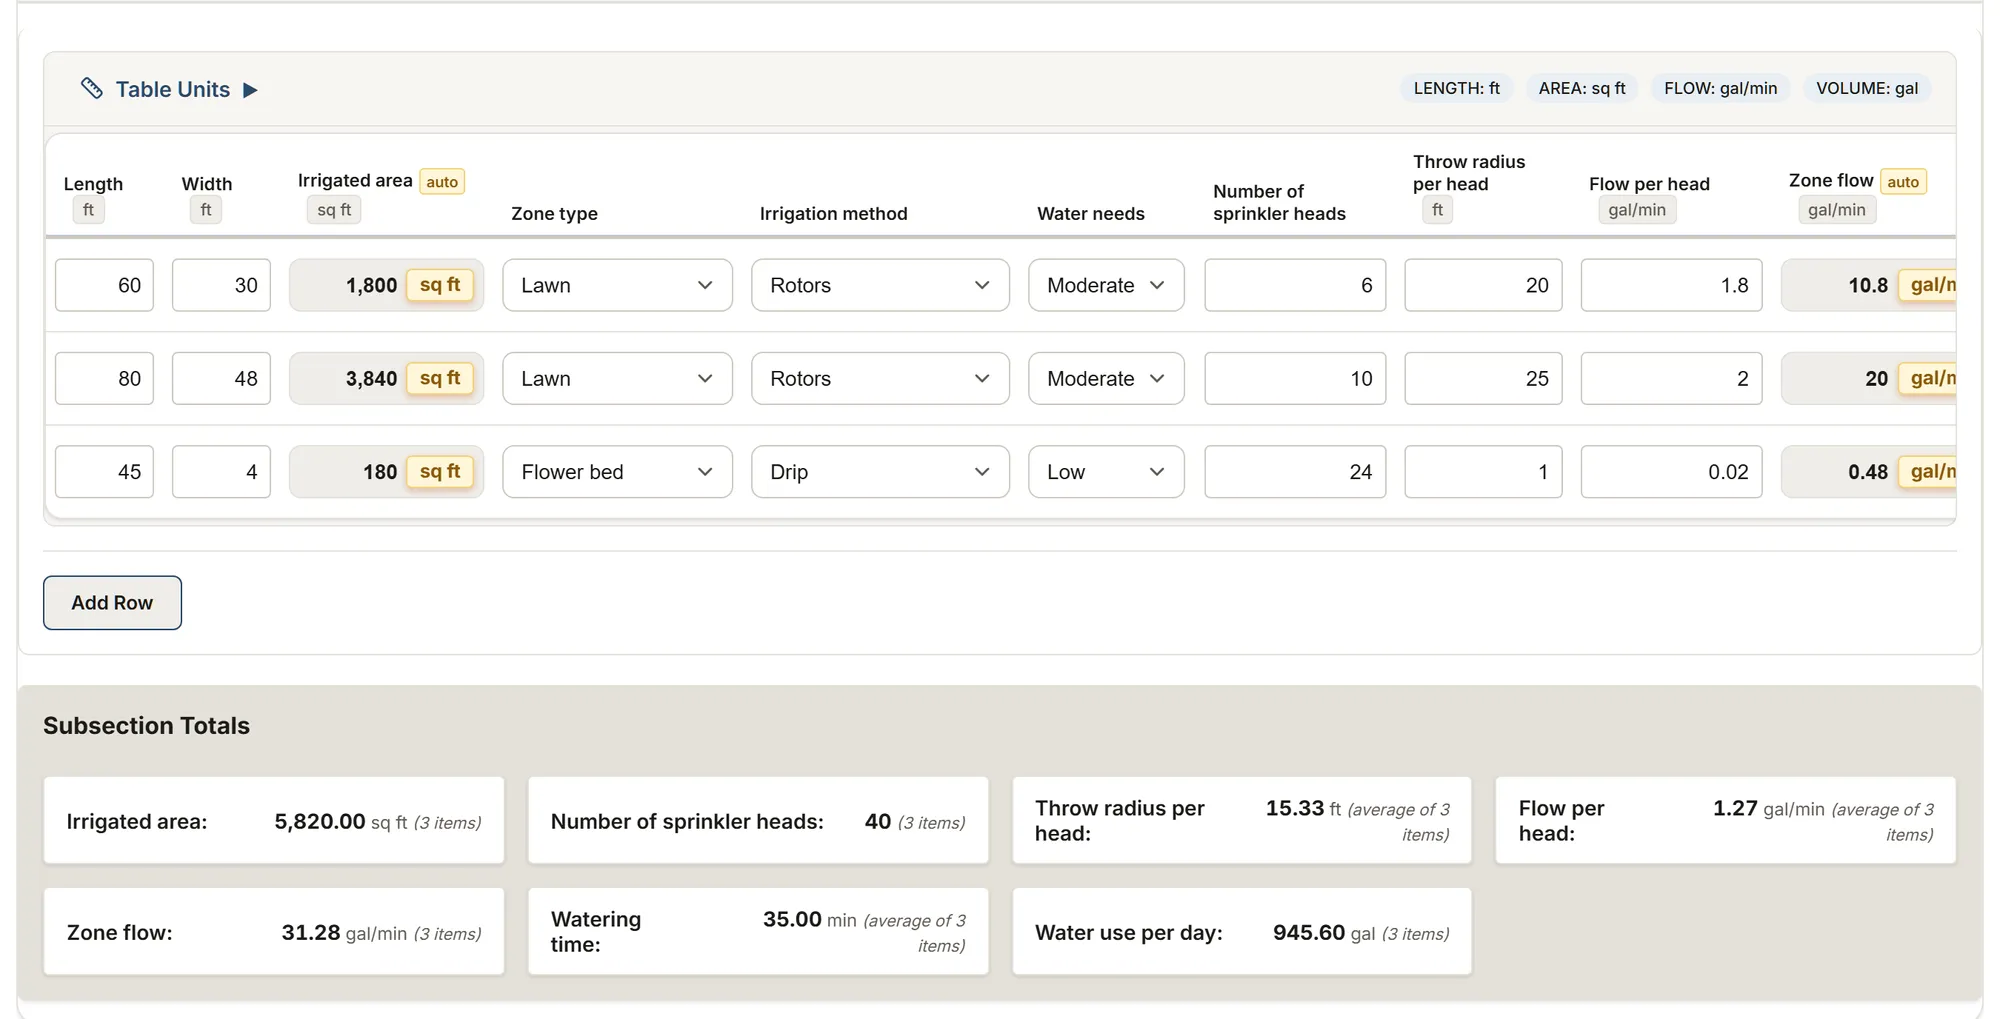
Task: Click the VOLUME: gal unit chip
Action: [1867, 88]
